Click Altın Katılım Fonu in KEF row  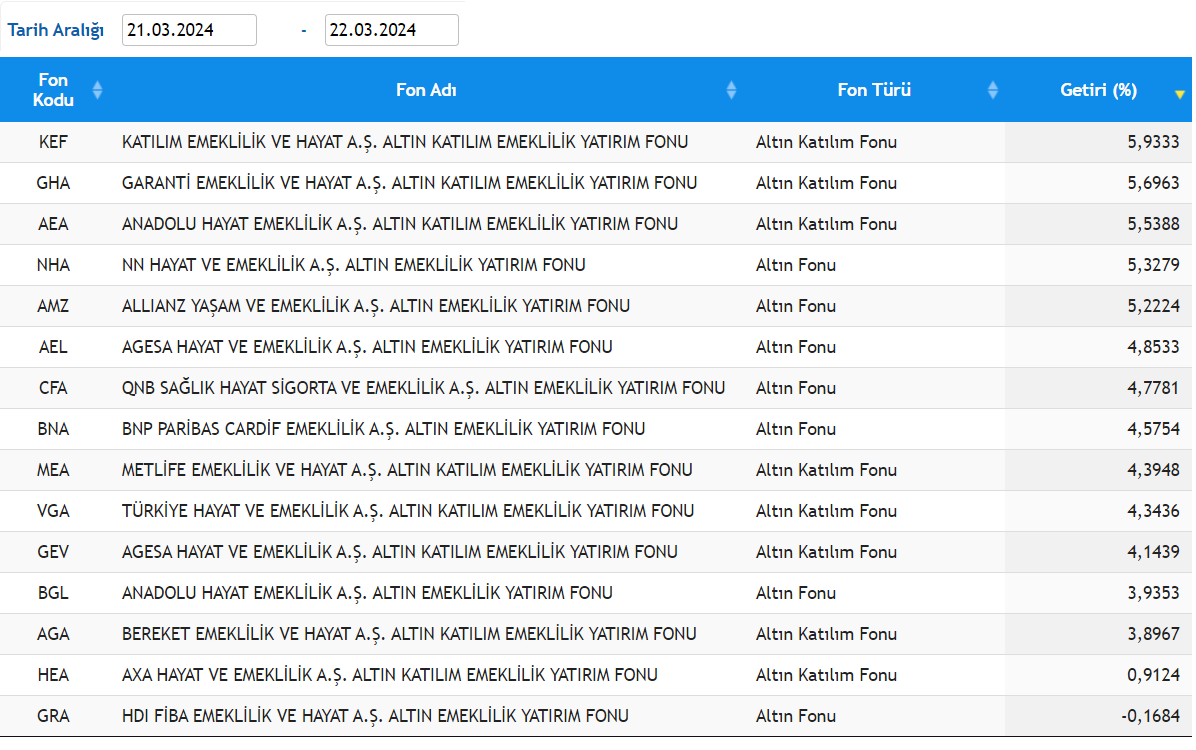tap(826, 142)
